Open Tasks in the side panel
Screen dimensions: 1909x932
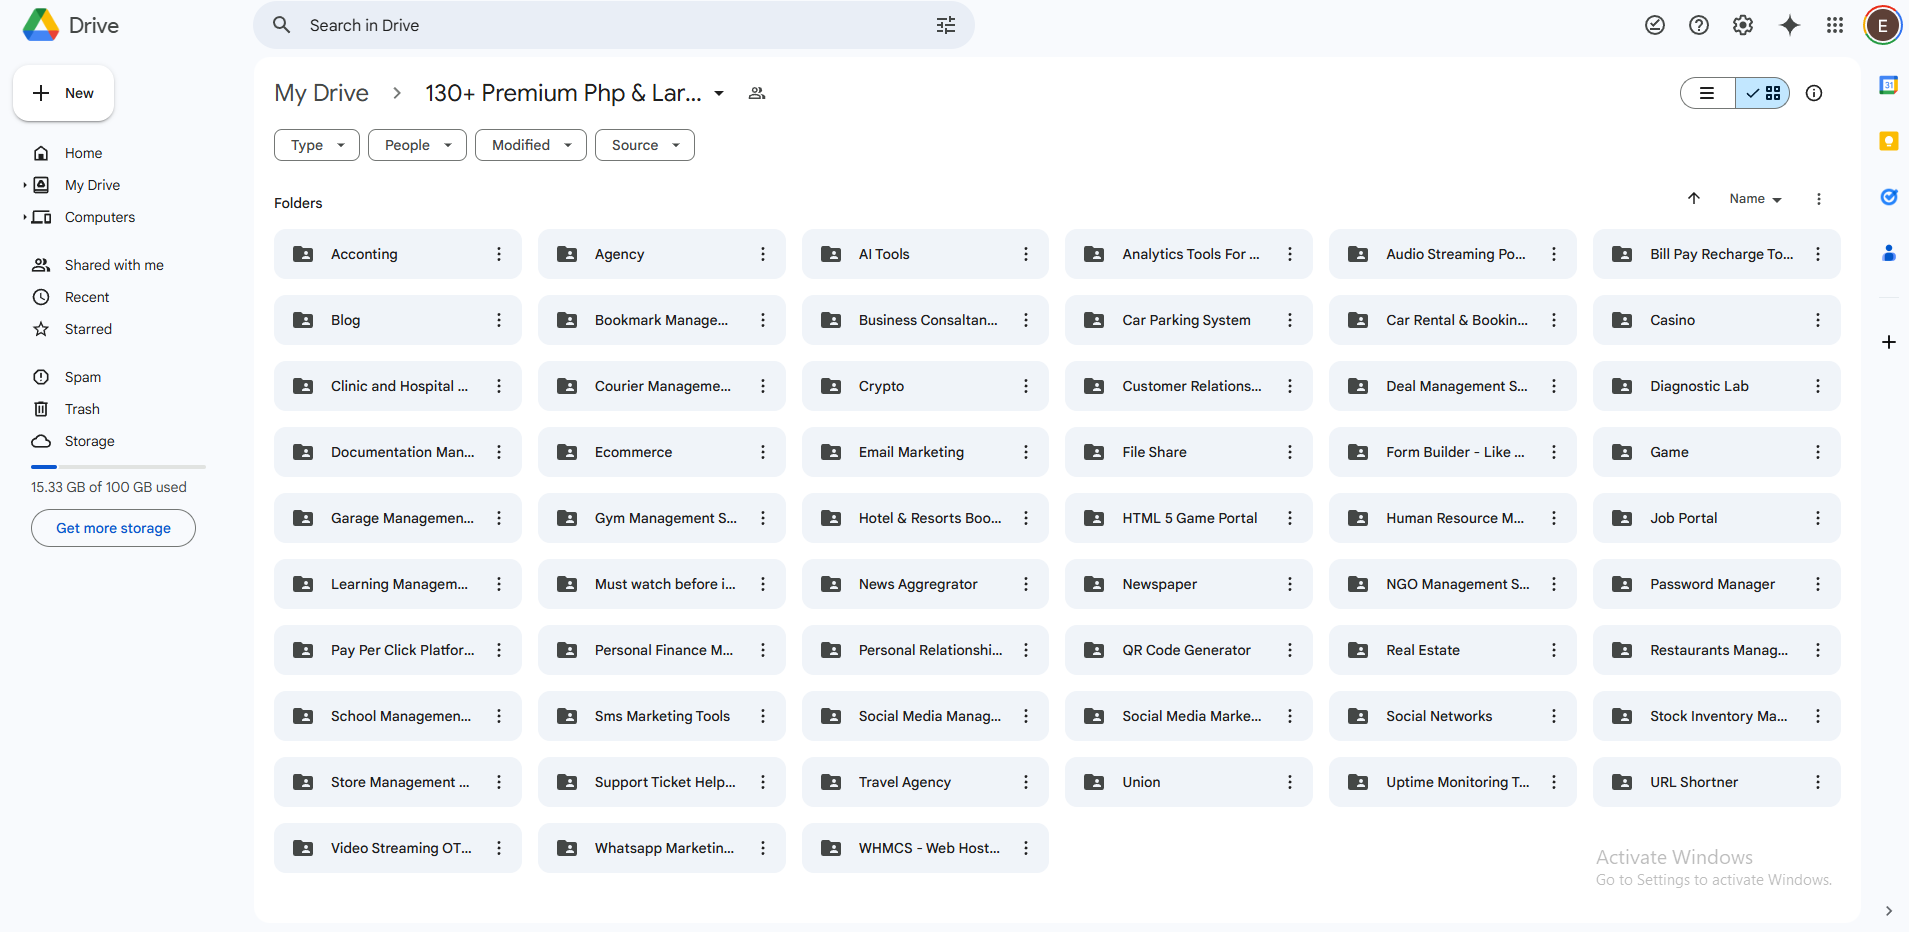1889,197
